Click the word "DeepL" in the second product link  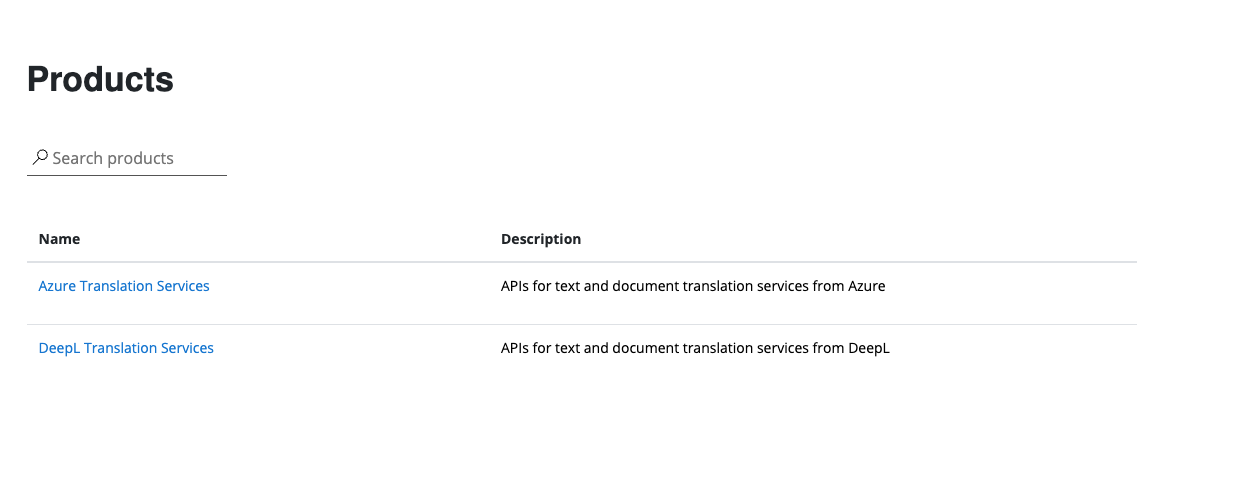click(x=59, y=348)
